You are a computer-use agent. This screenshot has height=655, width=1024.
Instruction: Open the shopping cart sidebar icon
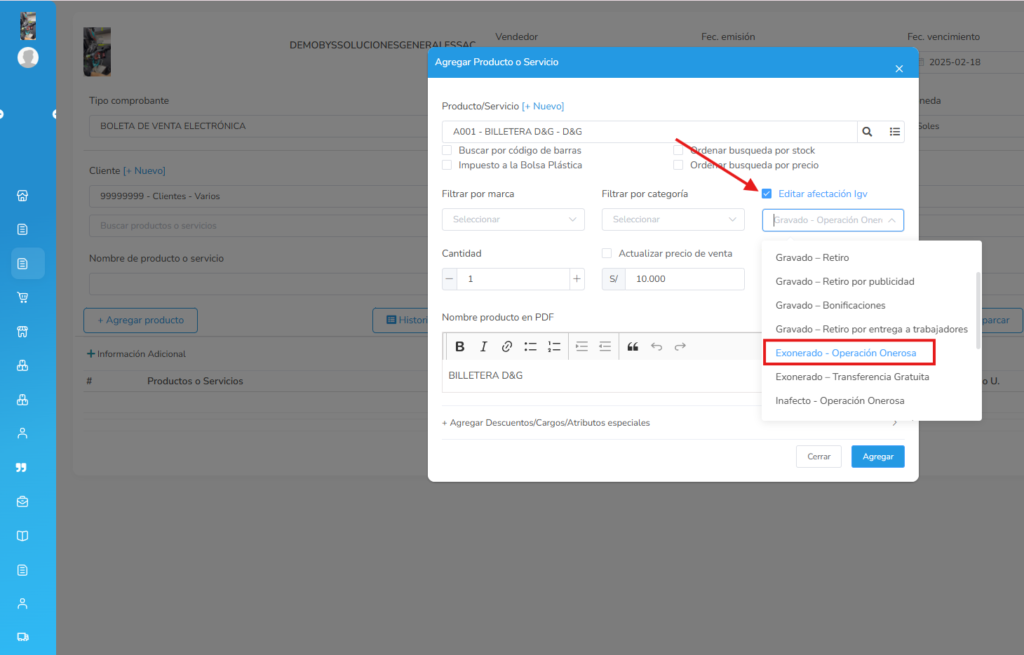(22, 297)
